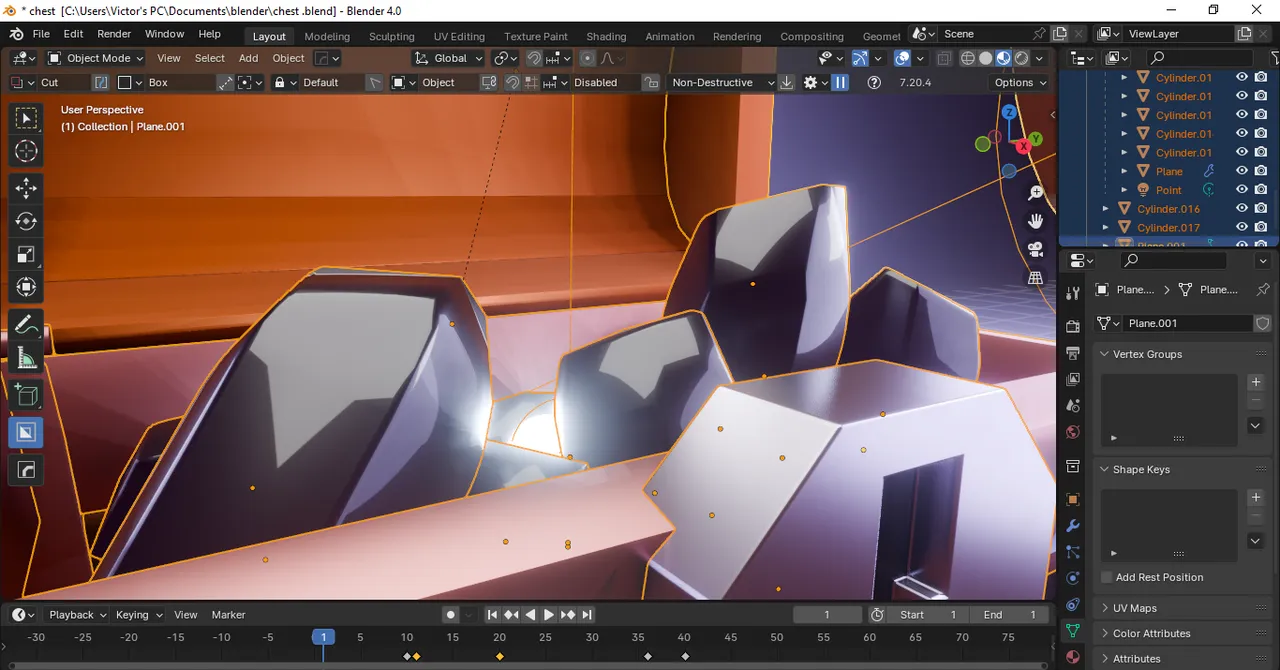Screen dimensions: 1280x670
Task: Open the Render menu
Action: tap(114, 34)
